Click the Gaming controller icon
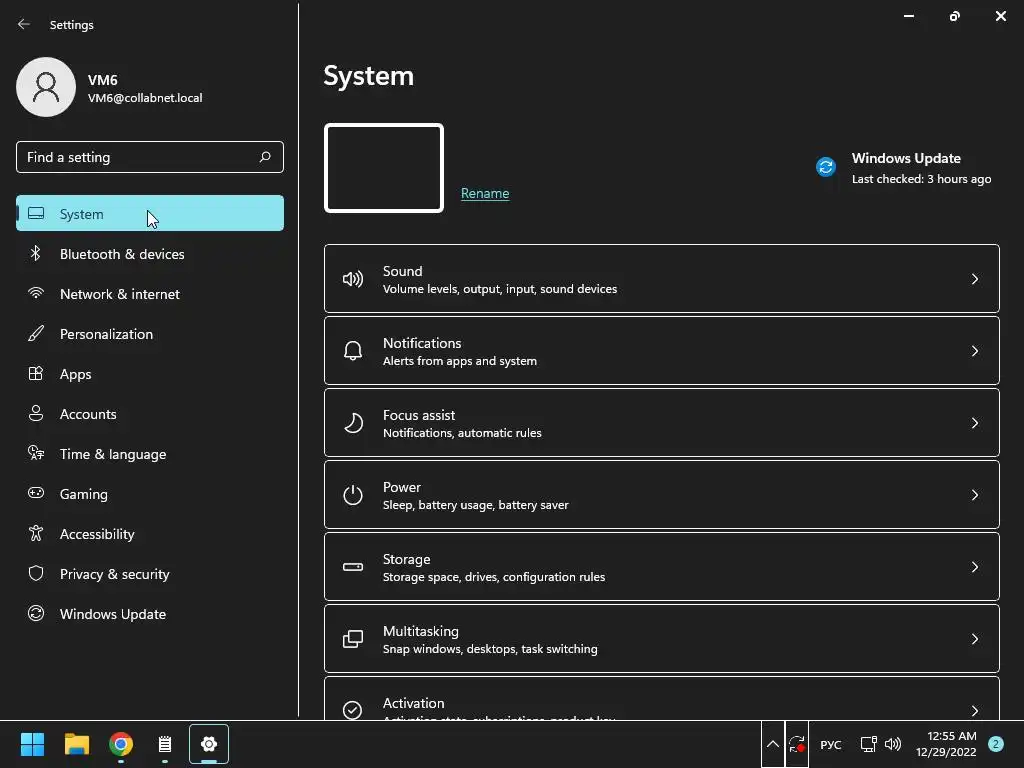This screenshot has width=1024, height=768. click(x=36, y=493)
